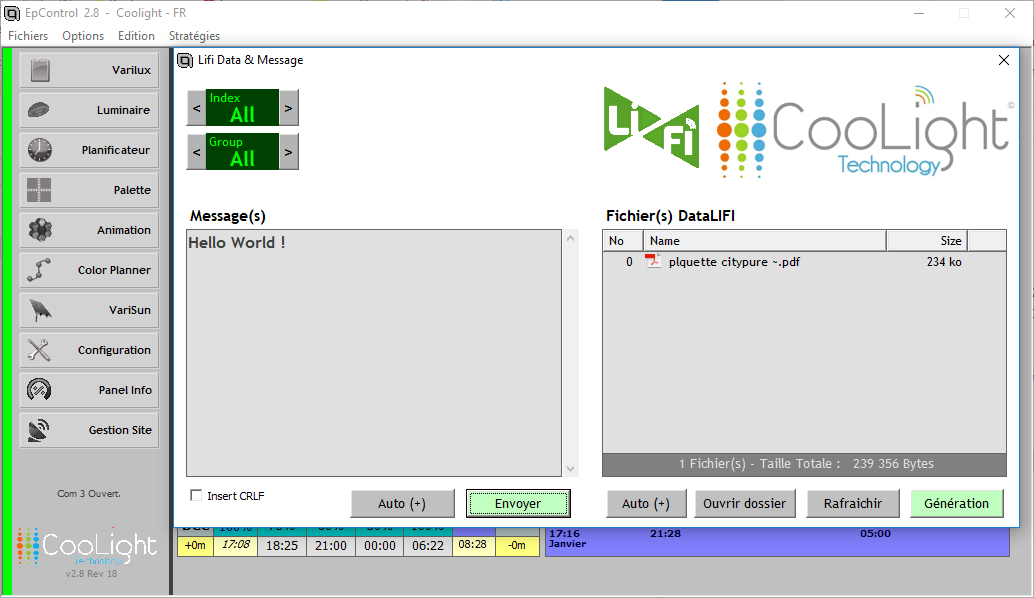Click the EpControl app icon in title bar
Viewport: 1034px width, 598px height.
pyautogui.click(x=12, y=13)
